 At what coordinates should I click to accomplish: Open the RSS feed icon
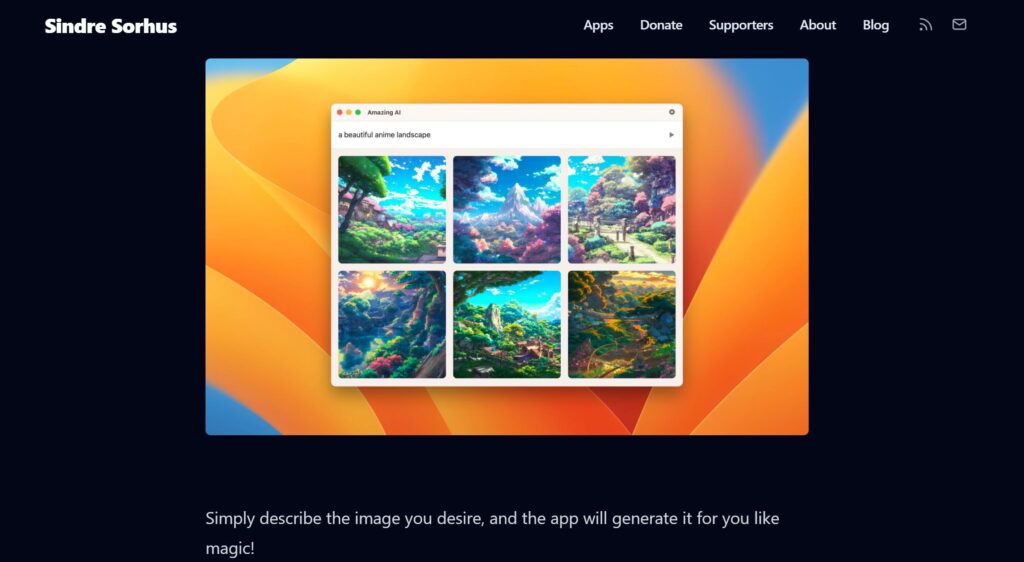tap(925, 25)
